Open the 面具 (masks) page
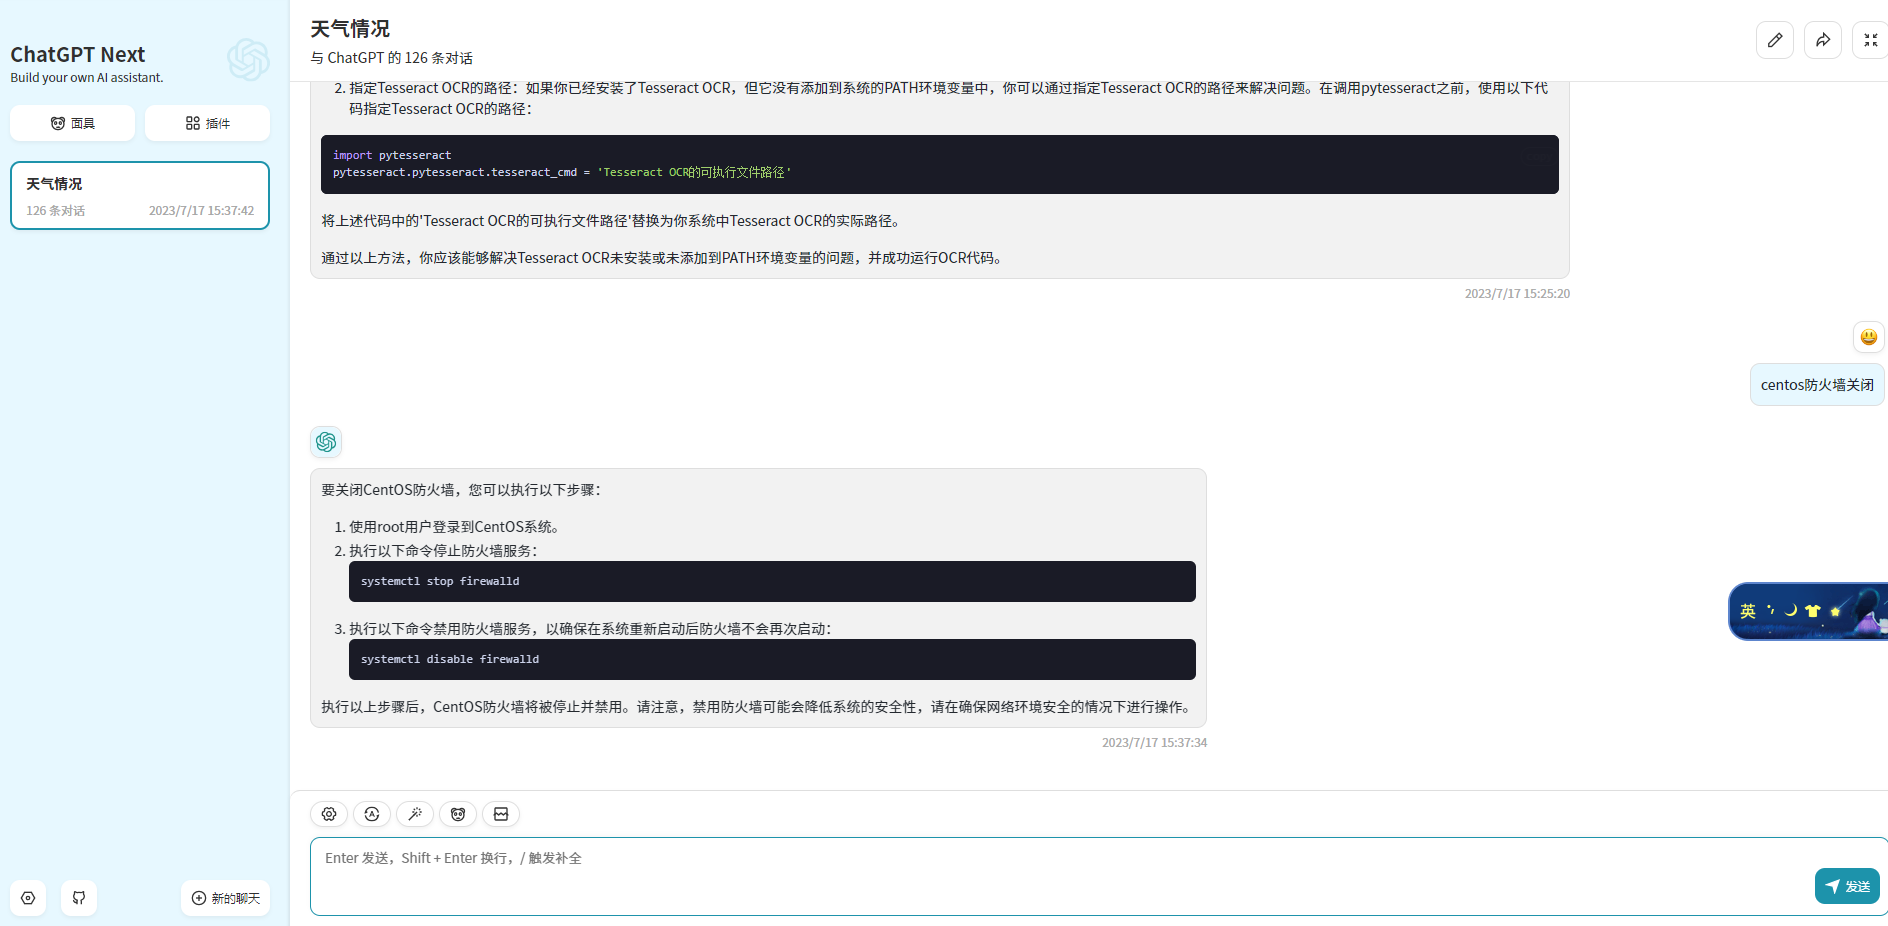The height and width of the screenshot is (926, 1888). [x=73, y=123]
